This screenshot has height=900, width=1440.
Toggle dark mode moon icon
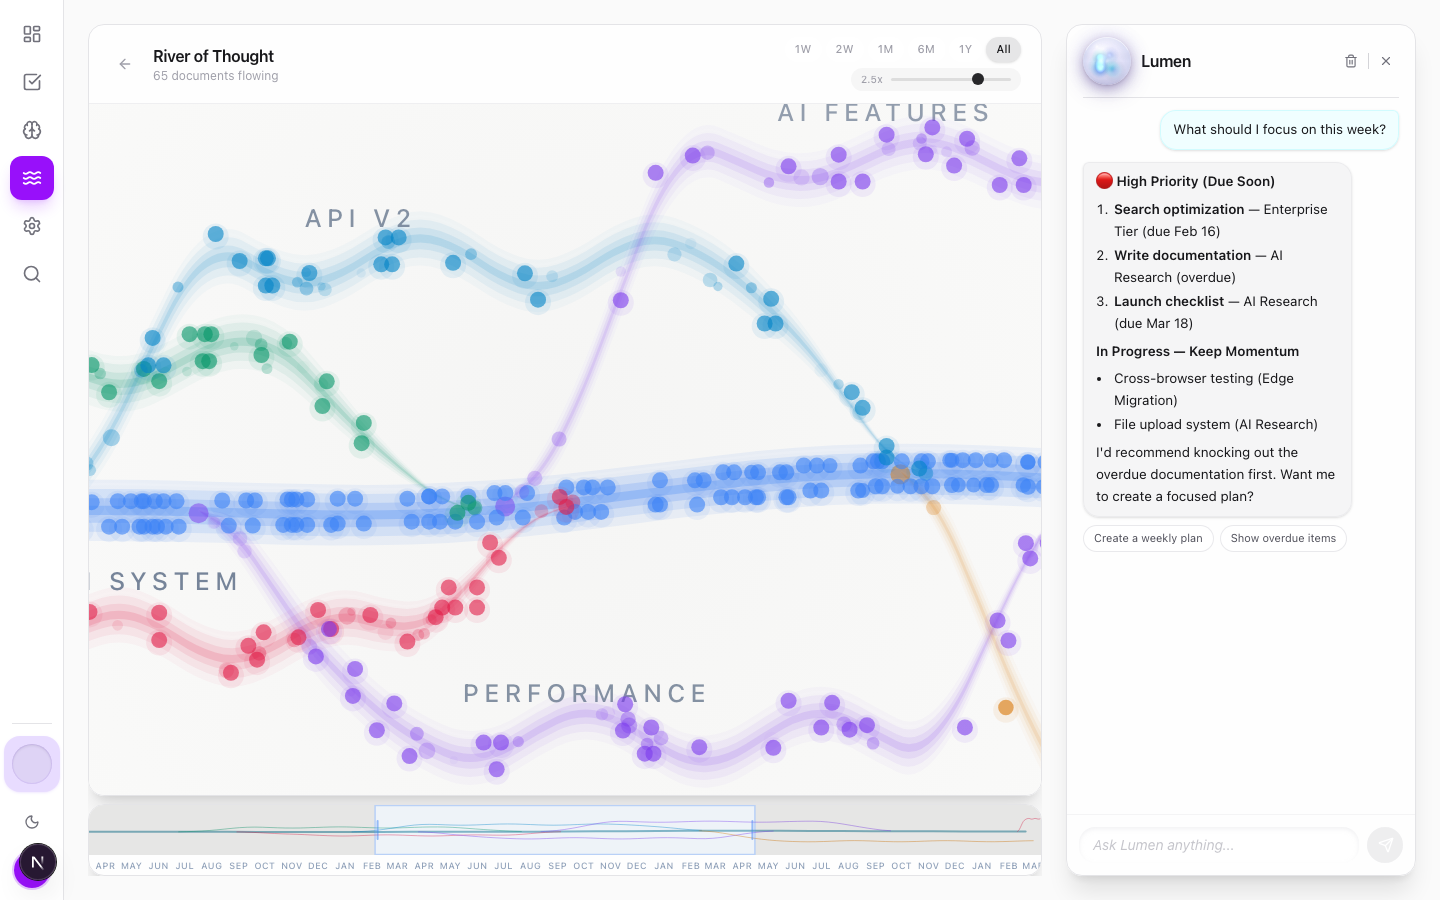pos(32,822)
